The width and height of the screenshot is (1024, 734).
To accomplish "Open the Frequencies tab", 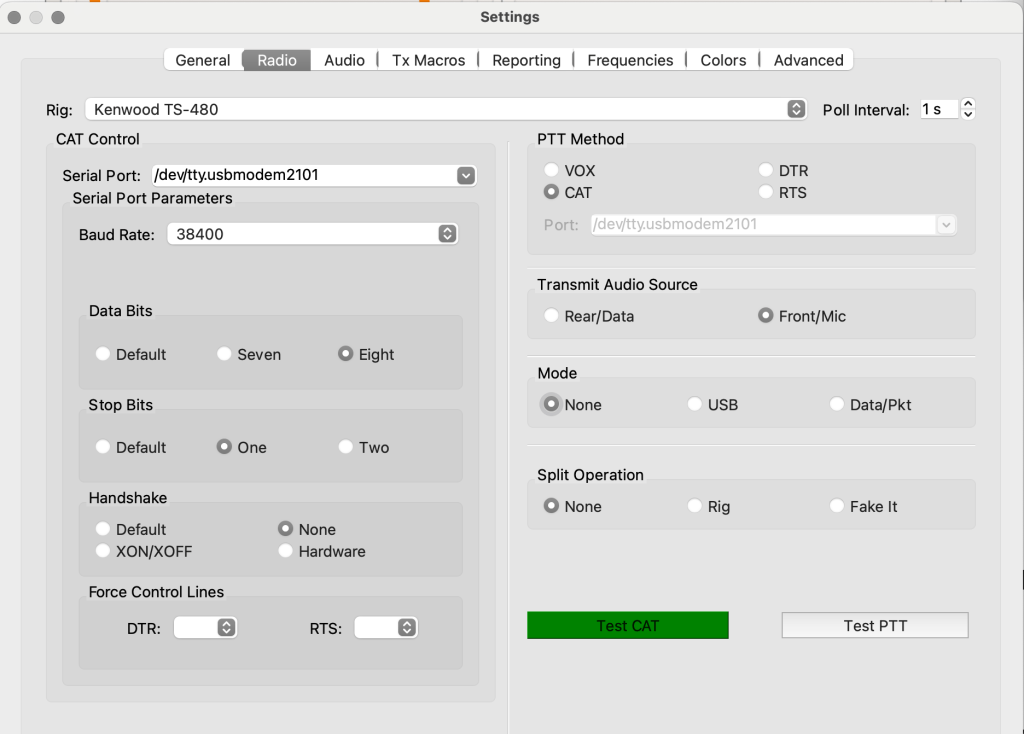I will [630, 60].
